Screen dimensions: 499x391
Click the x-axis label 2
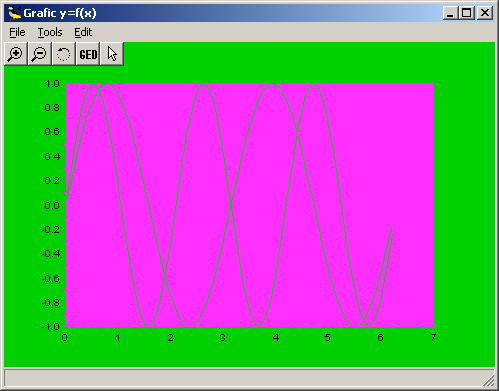(170, 338)
